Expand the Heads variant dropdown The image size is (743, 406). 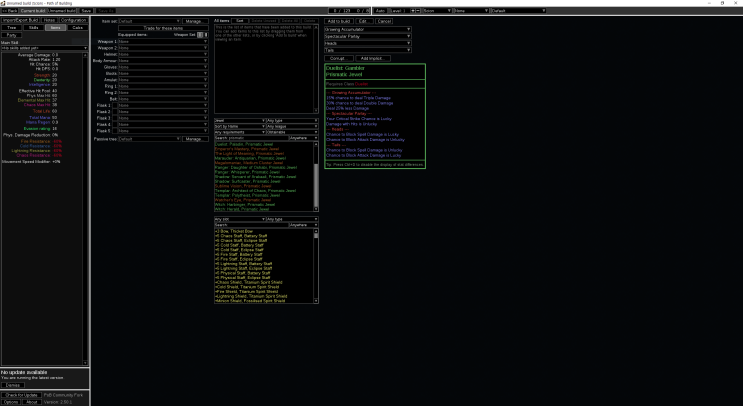pos(368,43)
